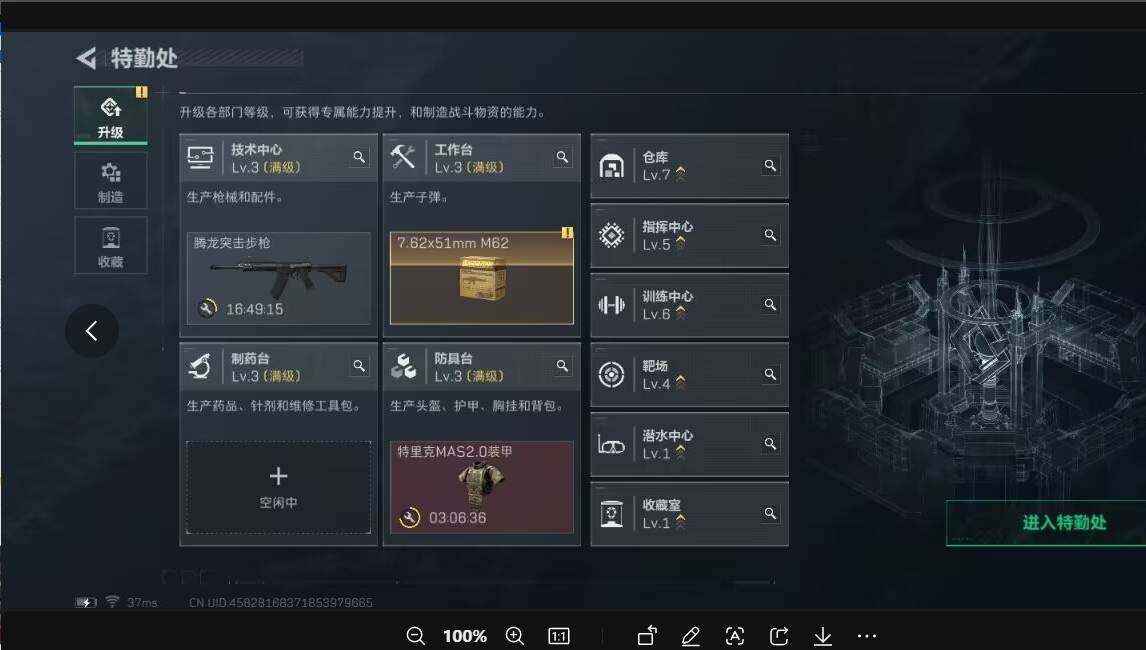1146x650 pixels.
Task: Download the image from viewer toolbar
Action: click(x=823, y=636)
